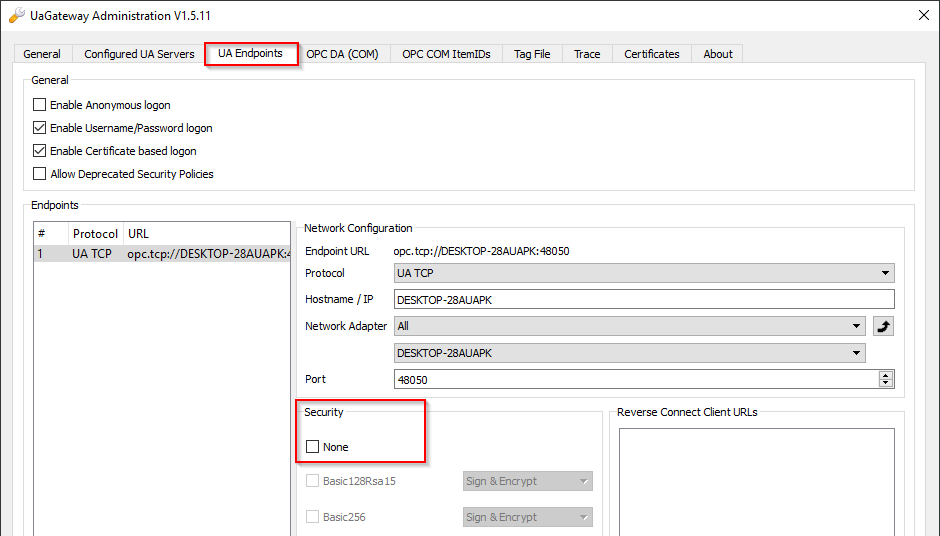Toggle the Basic256 security checkbox
The image size is (940, 536).
point(312,517)
